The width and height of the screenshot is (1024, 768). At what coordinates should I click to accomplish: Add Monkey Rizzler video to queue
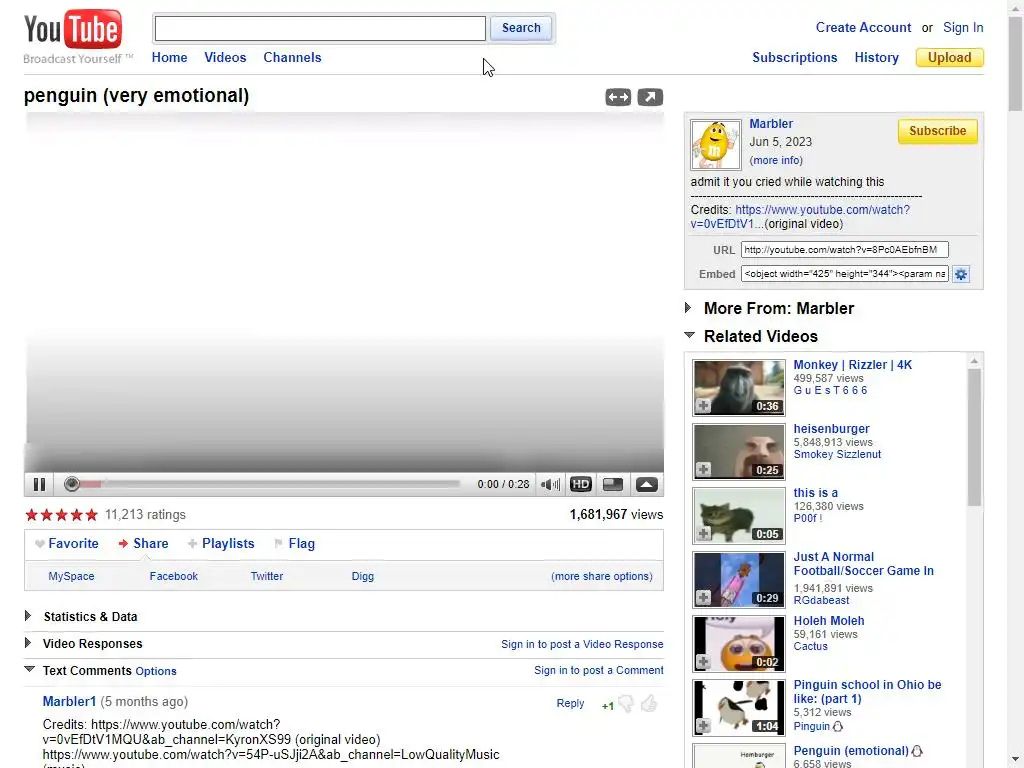[x=703, y=406]
